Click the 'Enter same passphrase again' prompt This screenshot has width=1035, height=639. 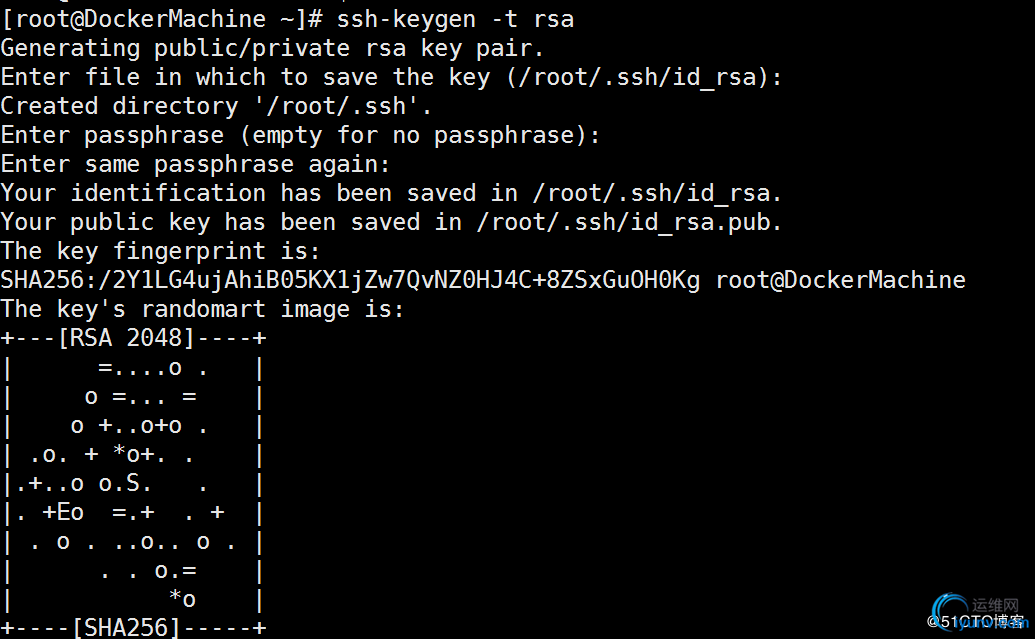(195, 164)
